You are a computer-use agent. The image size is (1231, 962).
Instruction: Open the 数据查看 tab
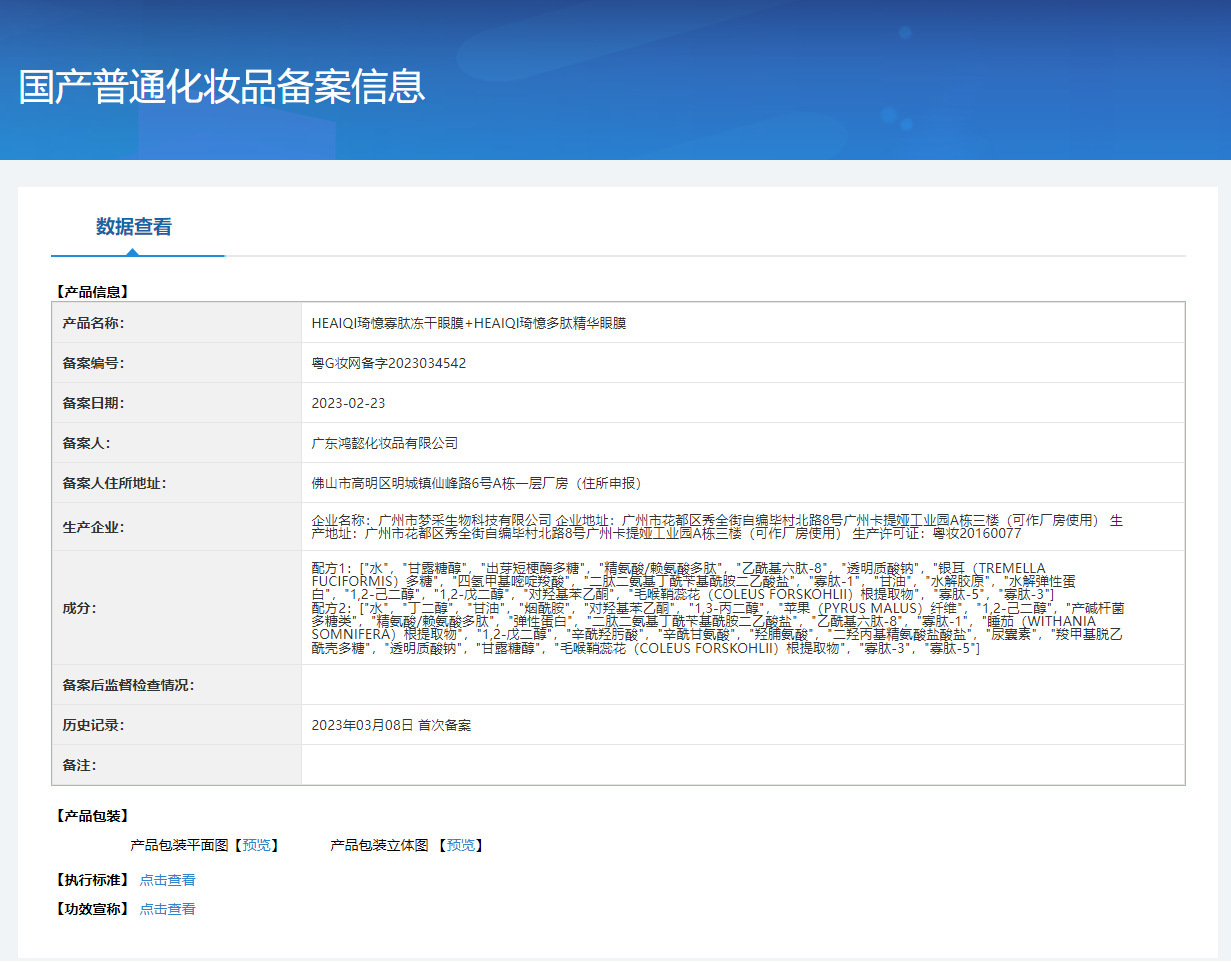(x=134, y=227)
